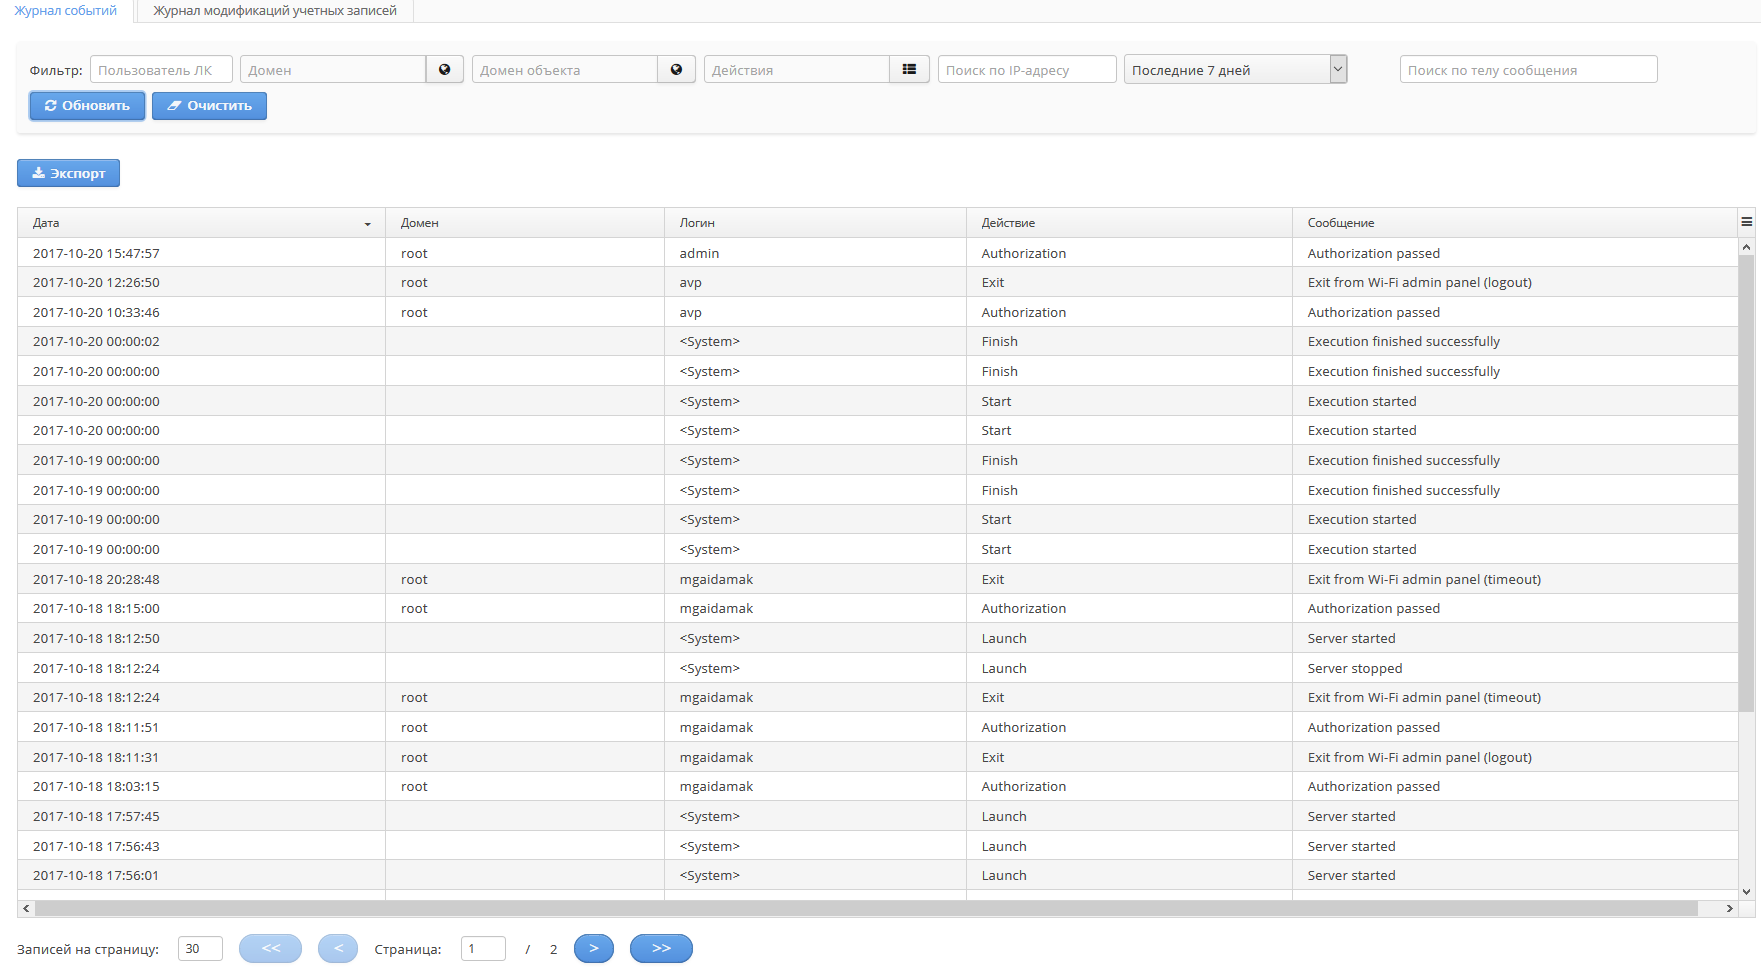Sort by the Домен column header

tap(525, 223)
